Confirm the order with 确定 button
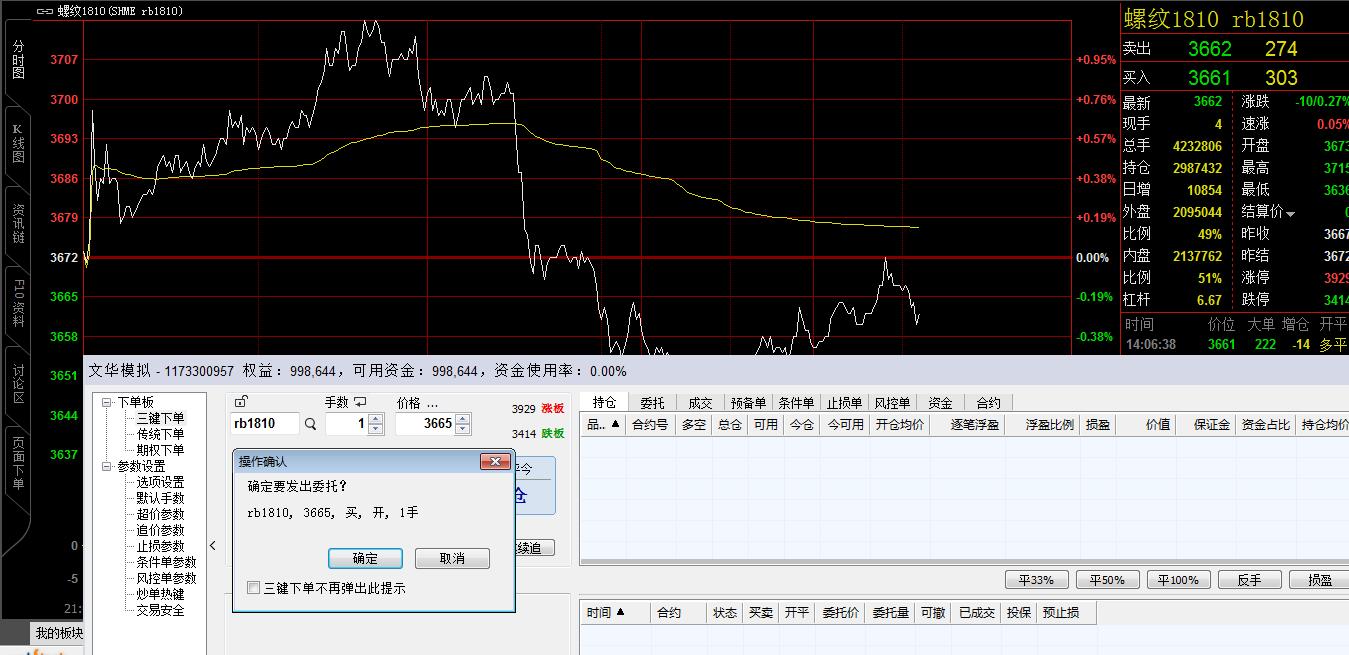Screen dimensions: 1349x655 coord(365,558)
